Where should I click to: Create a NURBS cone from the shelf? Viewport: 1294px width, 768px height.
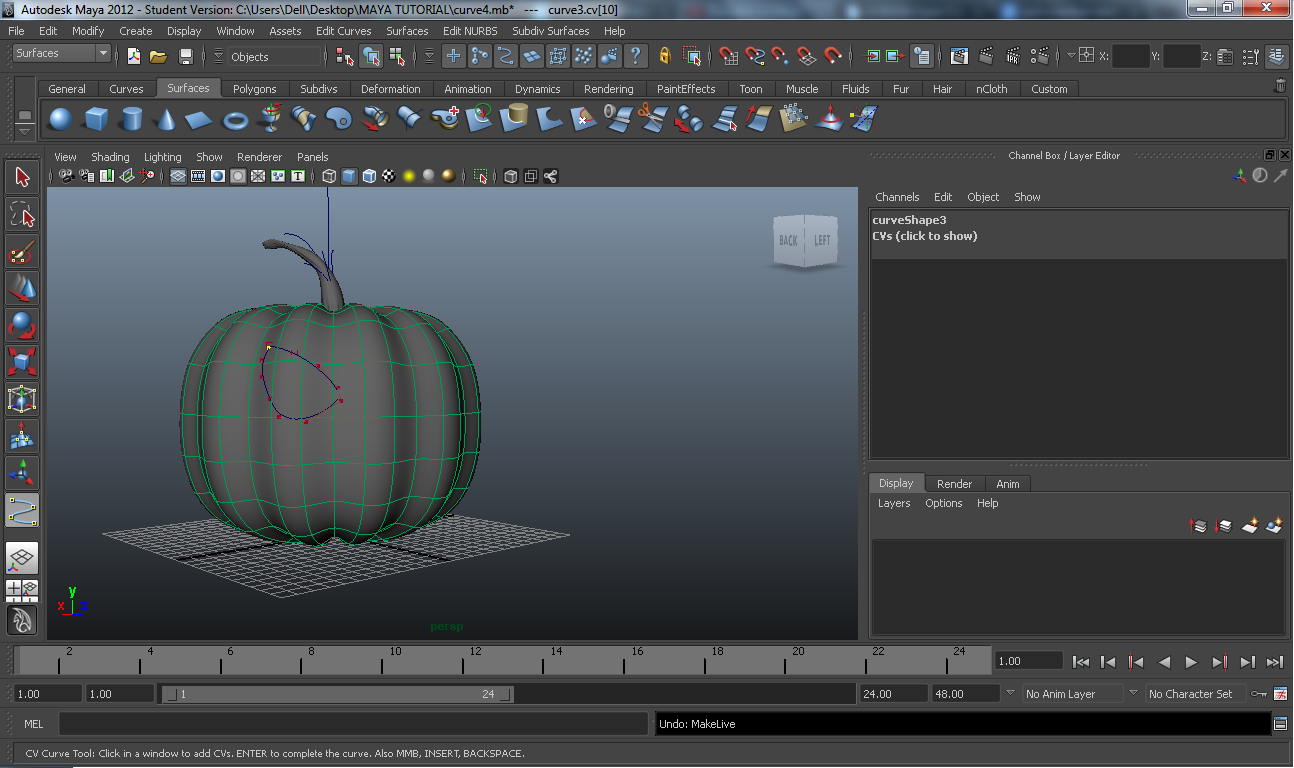coord(165,120)
